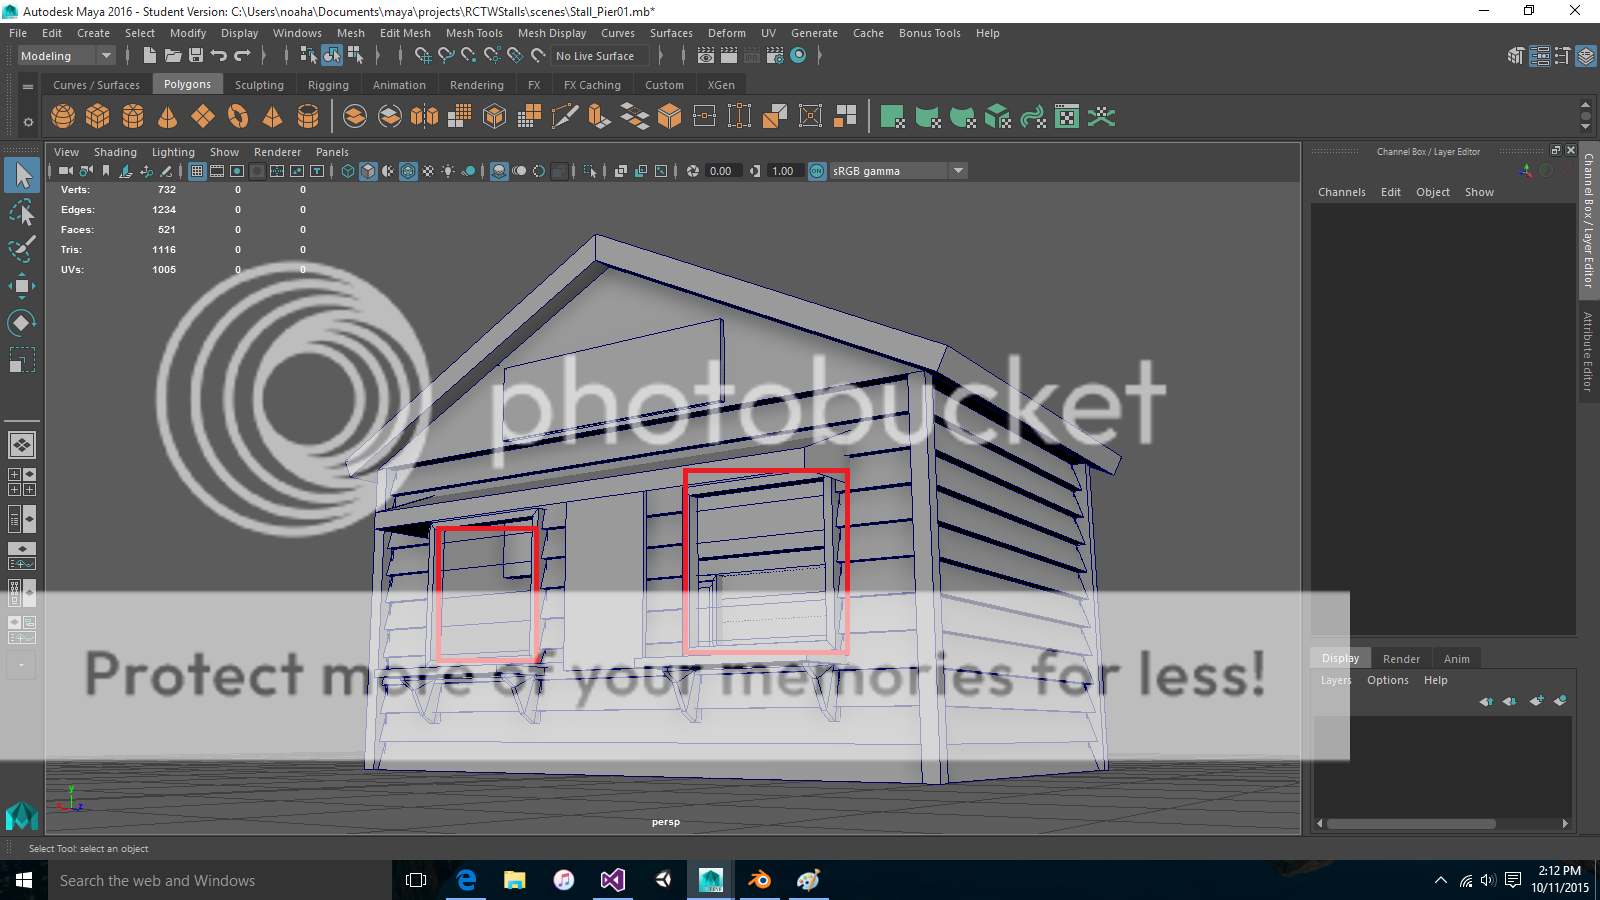Click the Undo arrow icon

click(x=219, y=56)
